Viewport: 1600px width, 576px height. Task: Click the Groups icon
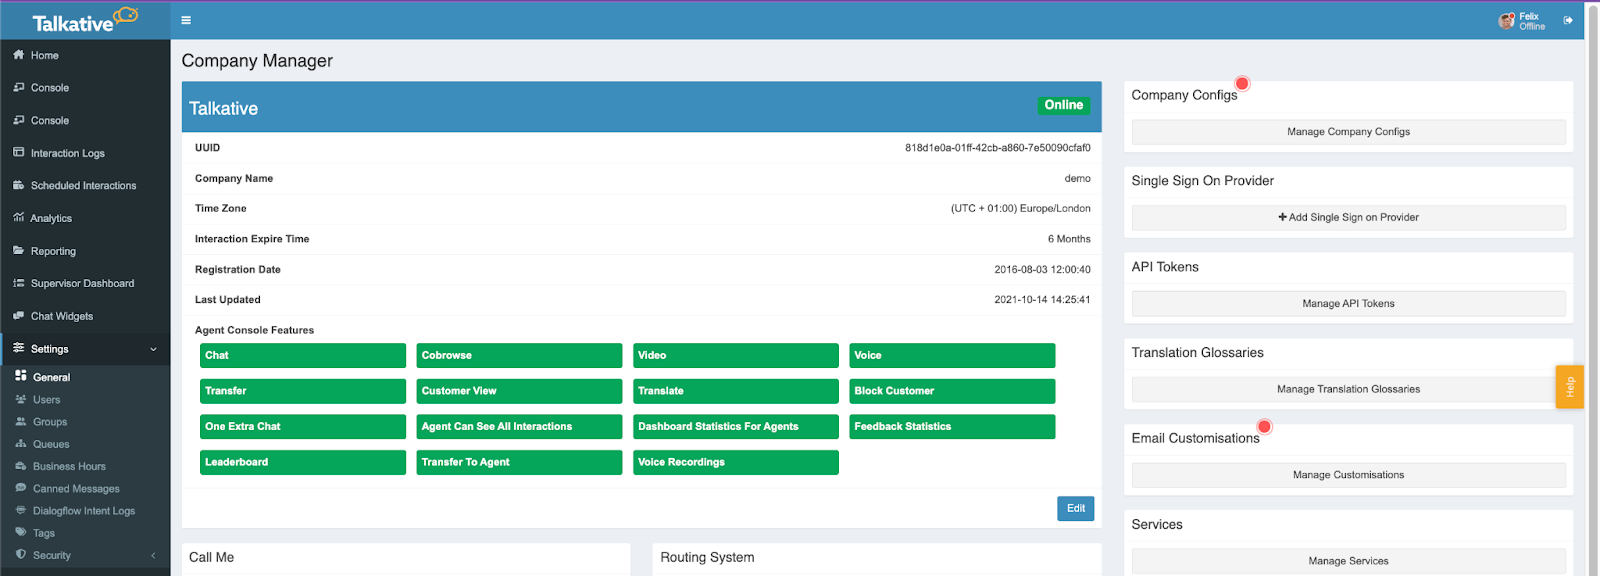tap(21, 421)
